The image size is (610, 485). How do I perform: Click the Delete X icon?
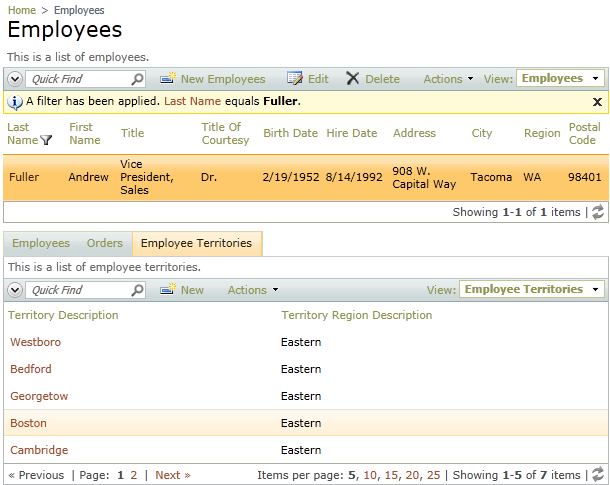click(x=352, y=79)
